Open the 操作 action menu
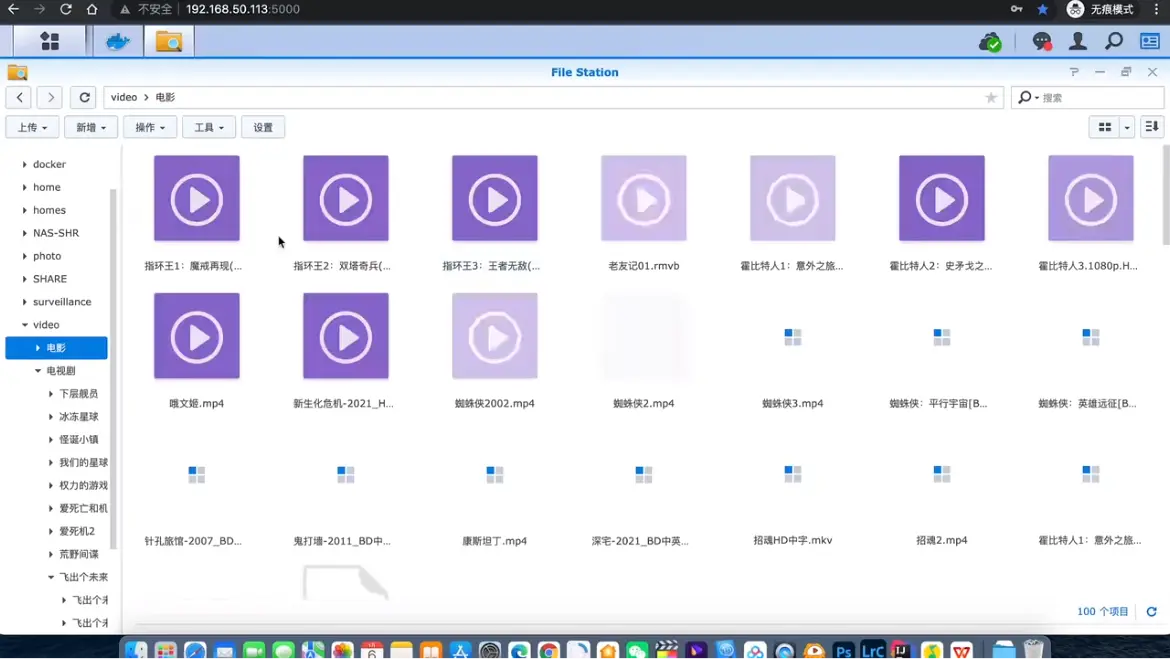Viewport: 1170px width, 659px height. pyautogui.click(x=150, y=127)
